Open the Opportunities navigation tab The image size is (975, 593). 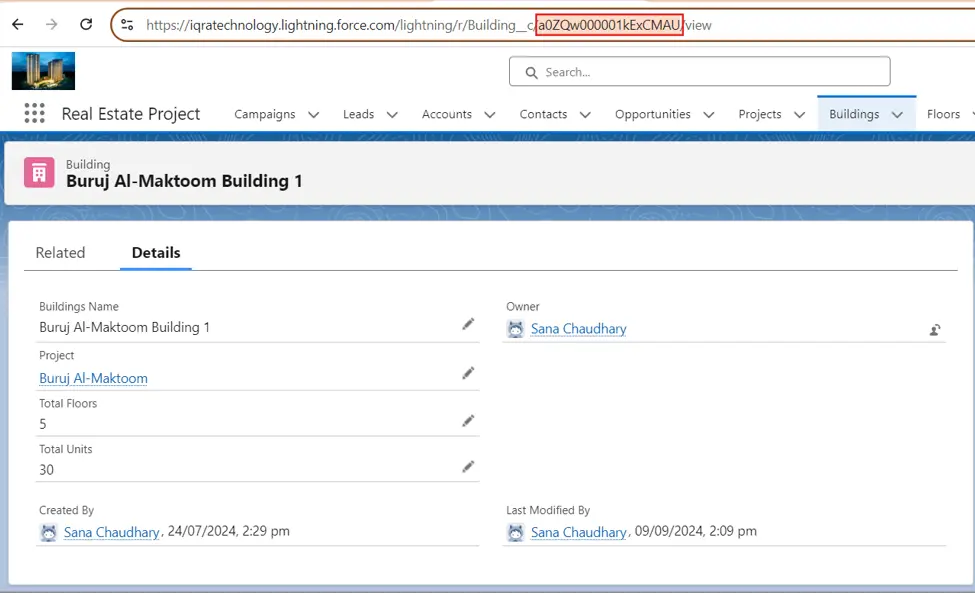click(653, 114)
